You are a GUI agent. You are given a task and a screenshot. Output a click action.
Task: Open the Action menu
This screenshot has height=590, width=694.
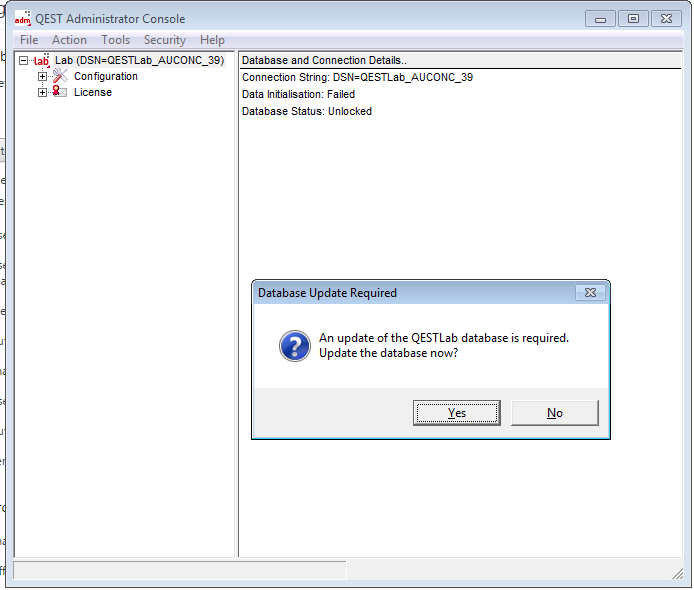coord(69,40)
